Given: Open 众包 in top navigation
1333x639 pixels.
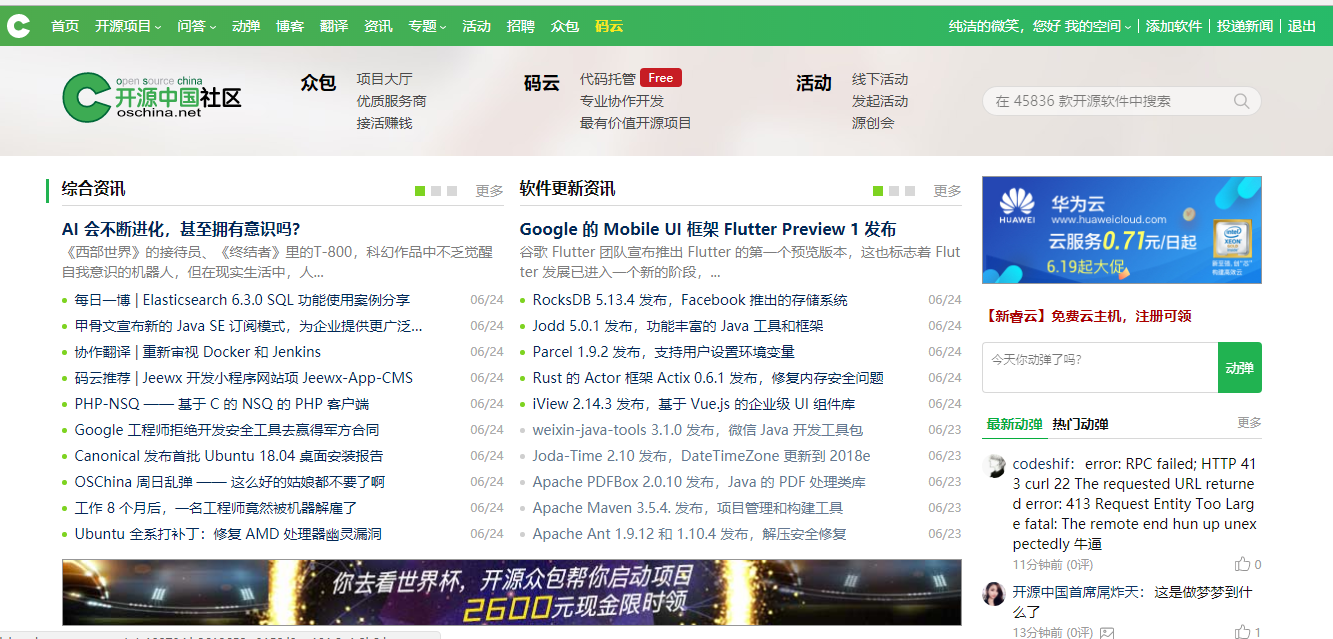Looking at the screenshot, I should coord(565,26).
